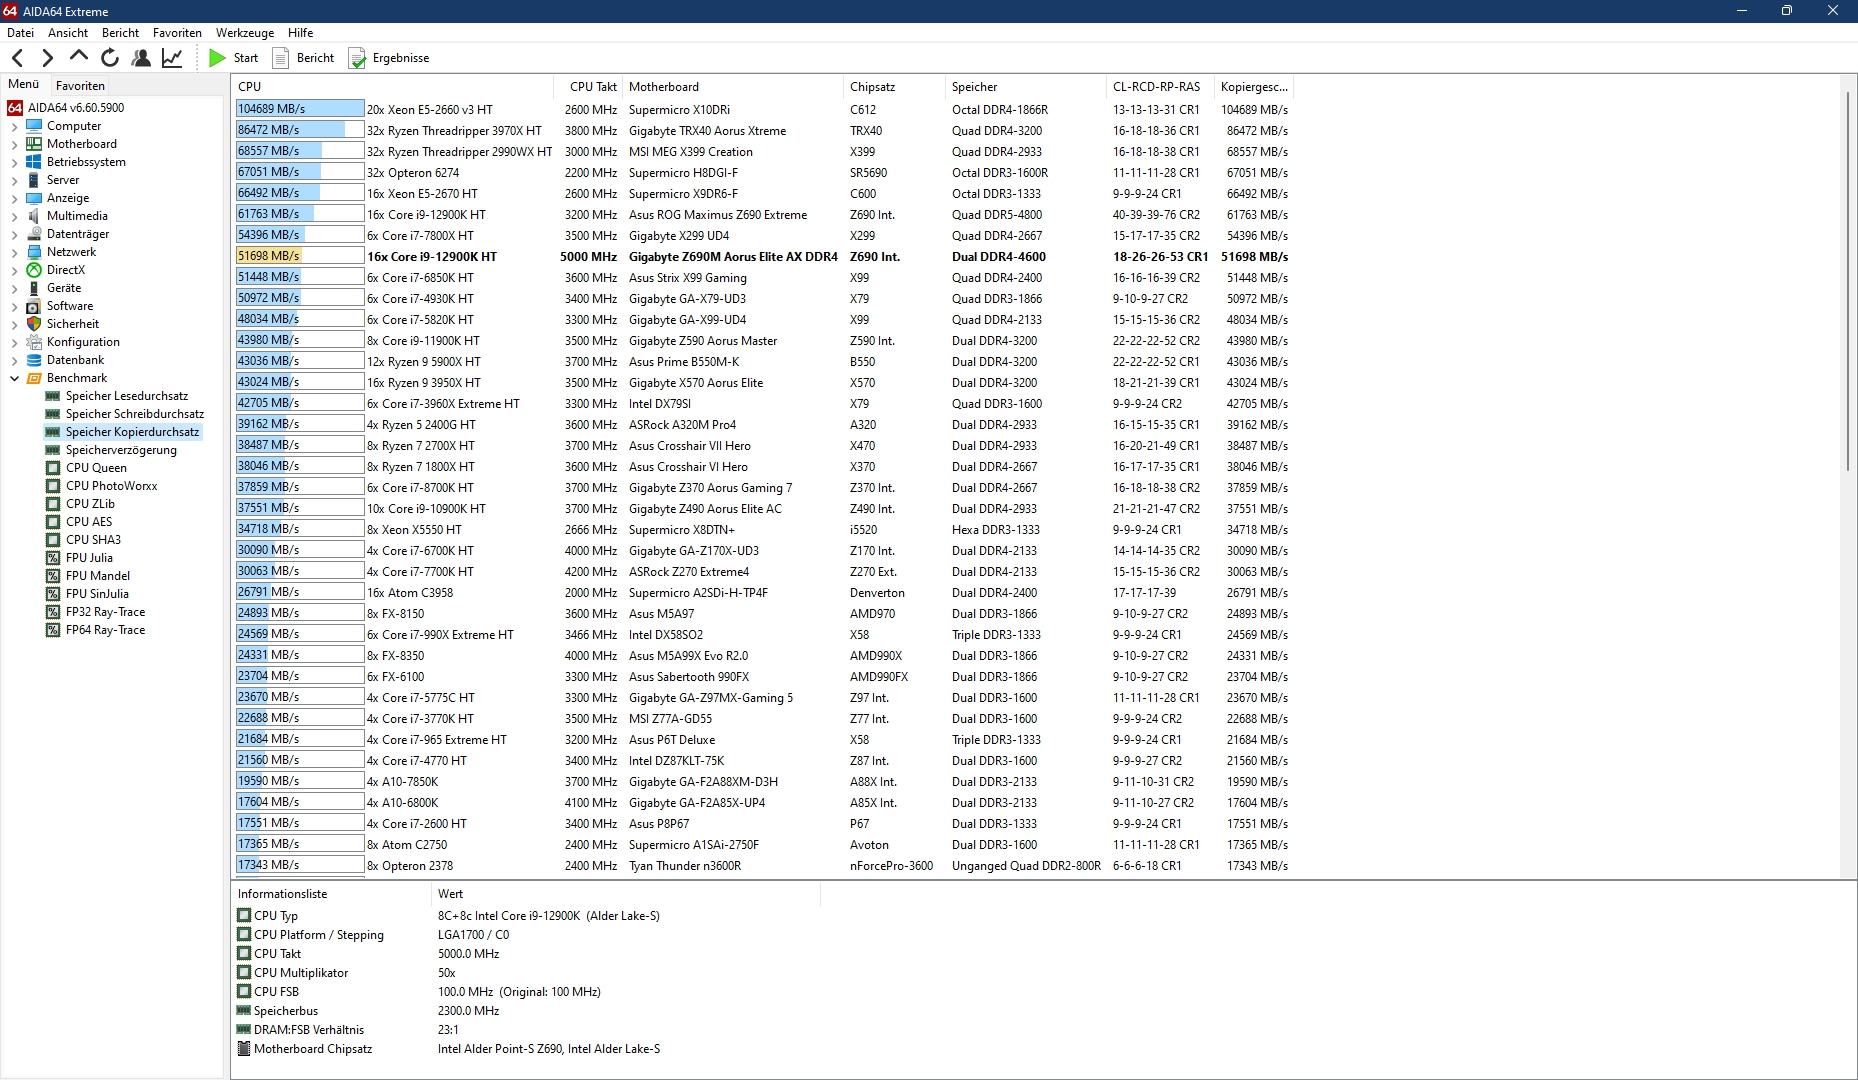Screen dimensions: 1858x1080
Task: Open the Werkzeuge menu
Action: point(245,33)
